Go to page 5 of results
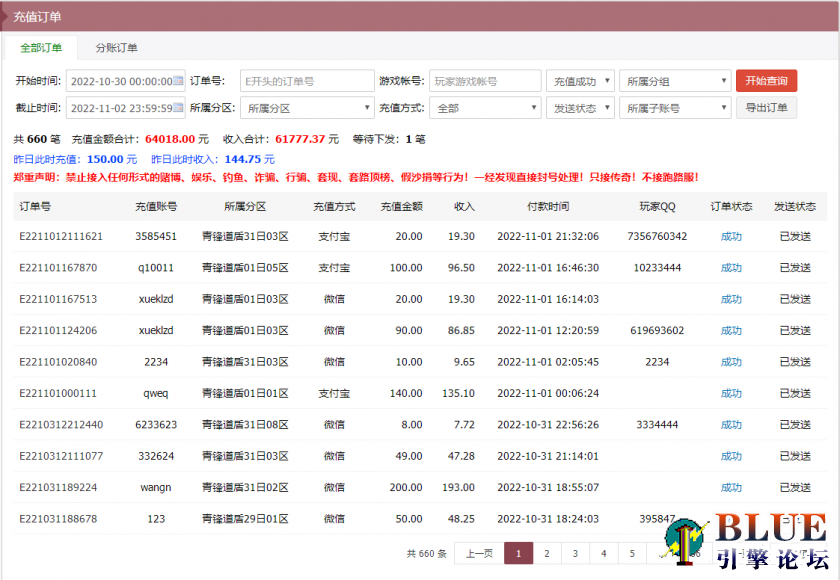Screen dimensions: 840x580 (x=631, y=552)
